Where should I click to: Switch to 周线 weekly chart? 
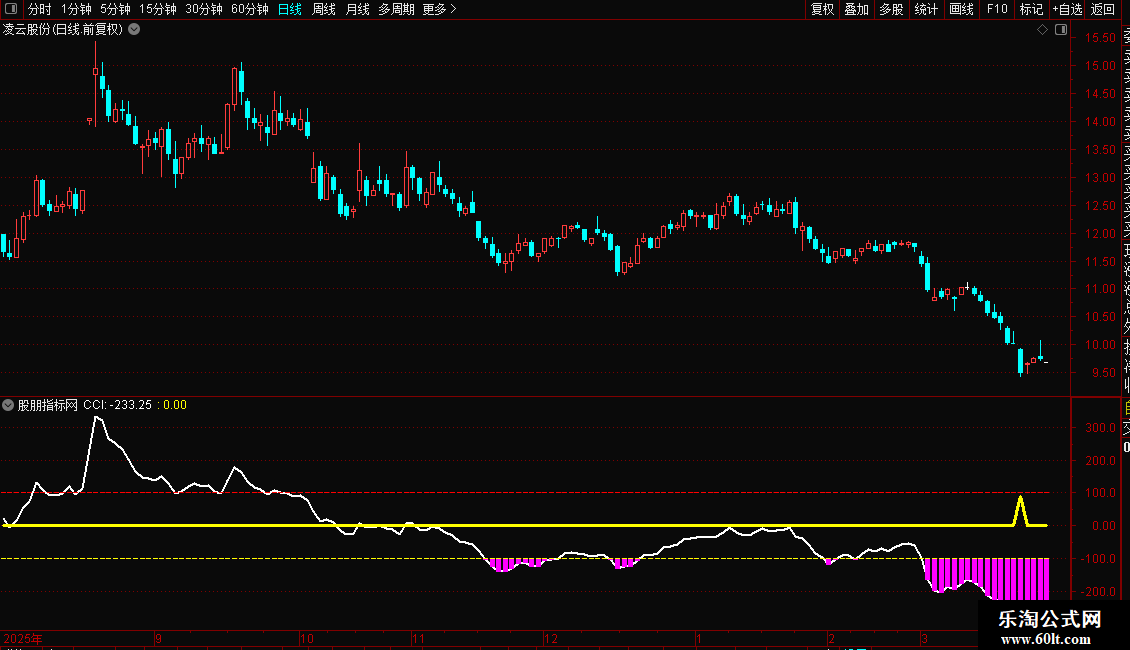tap(324, 9)
